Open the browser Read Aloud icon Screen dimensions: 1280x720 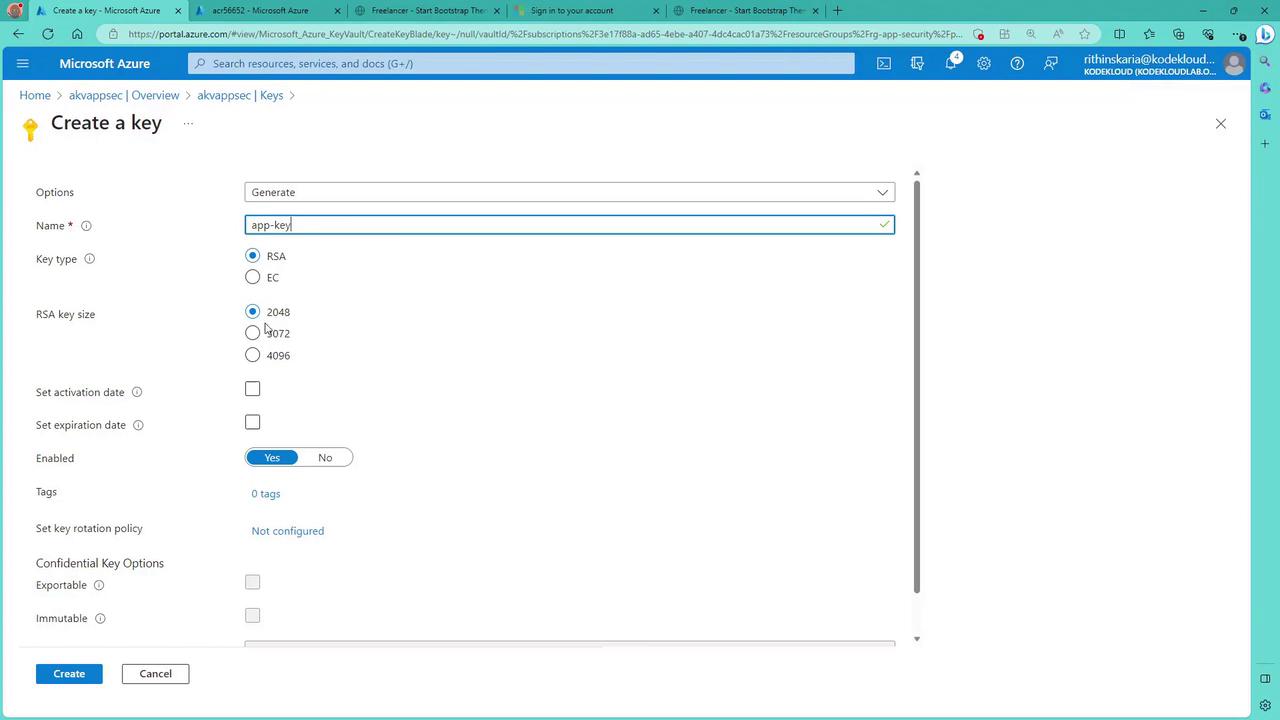coord(1058,34)
